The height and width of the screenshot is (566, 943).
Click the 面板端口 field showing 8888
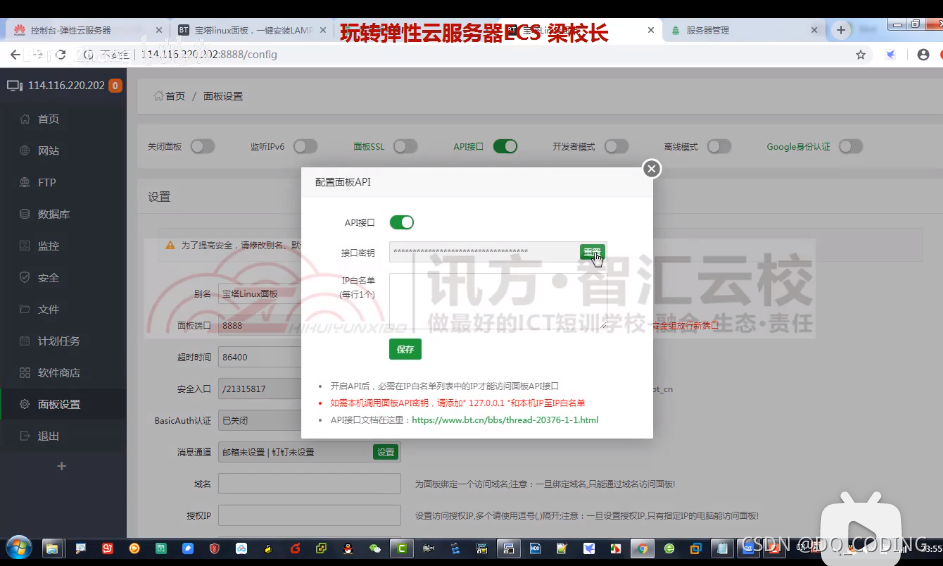(x=260, y=325)
